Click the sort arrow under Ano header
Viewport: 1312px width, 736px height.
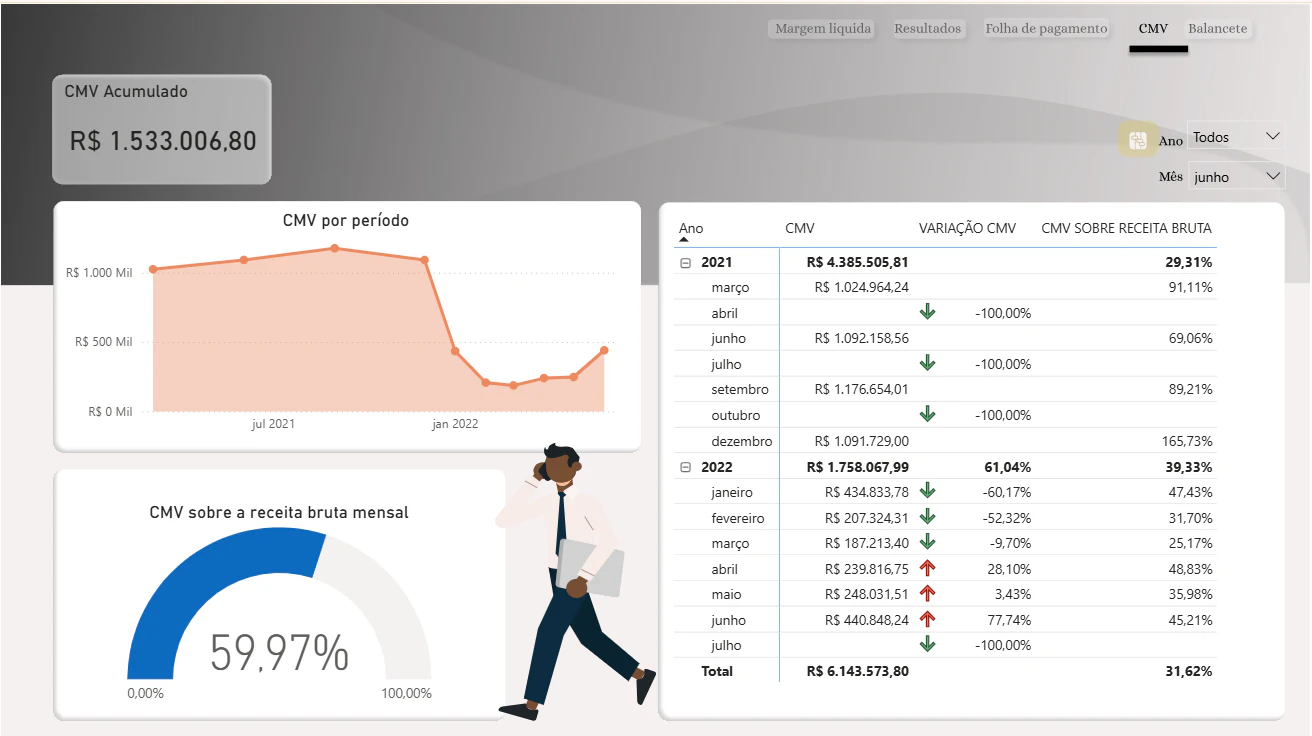684,240
